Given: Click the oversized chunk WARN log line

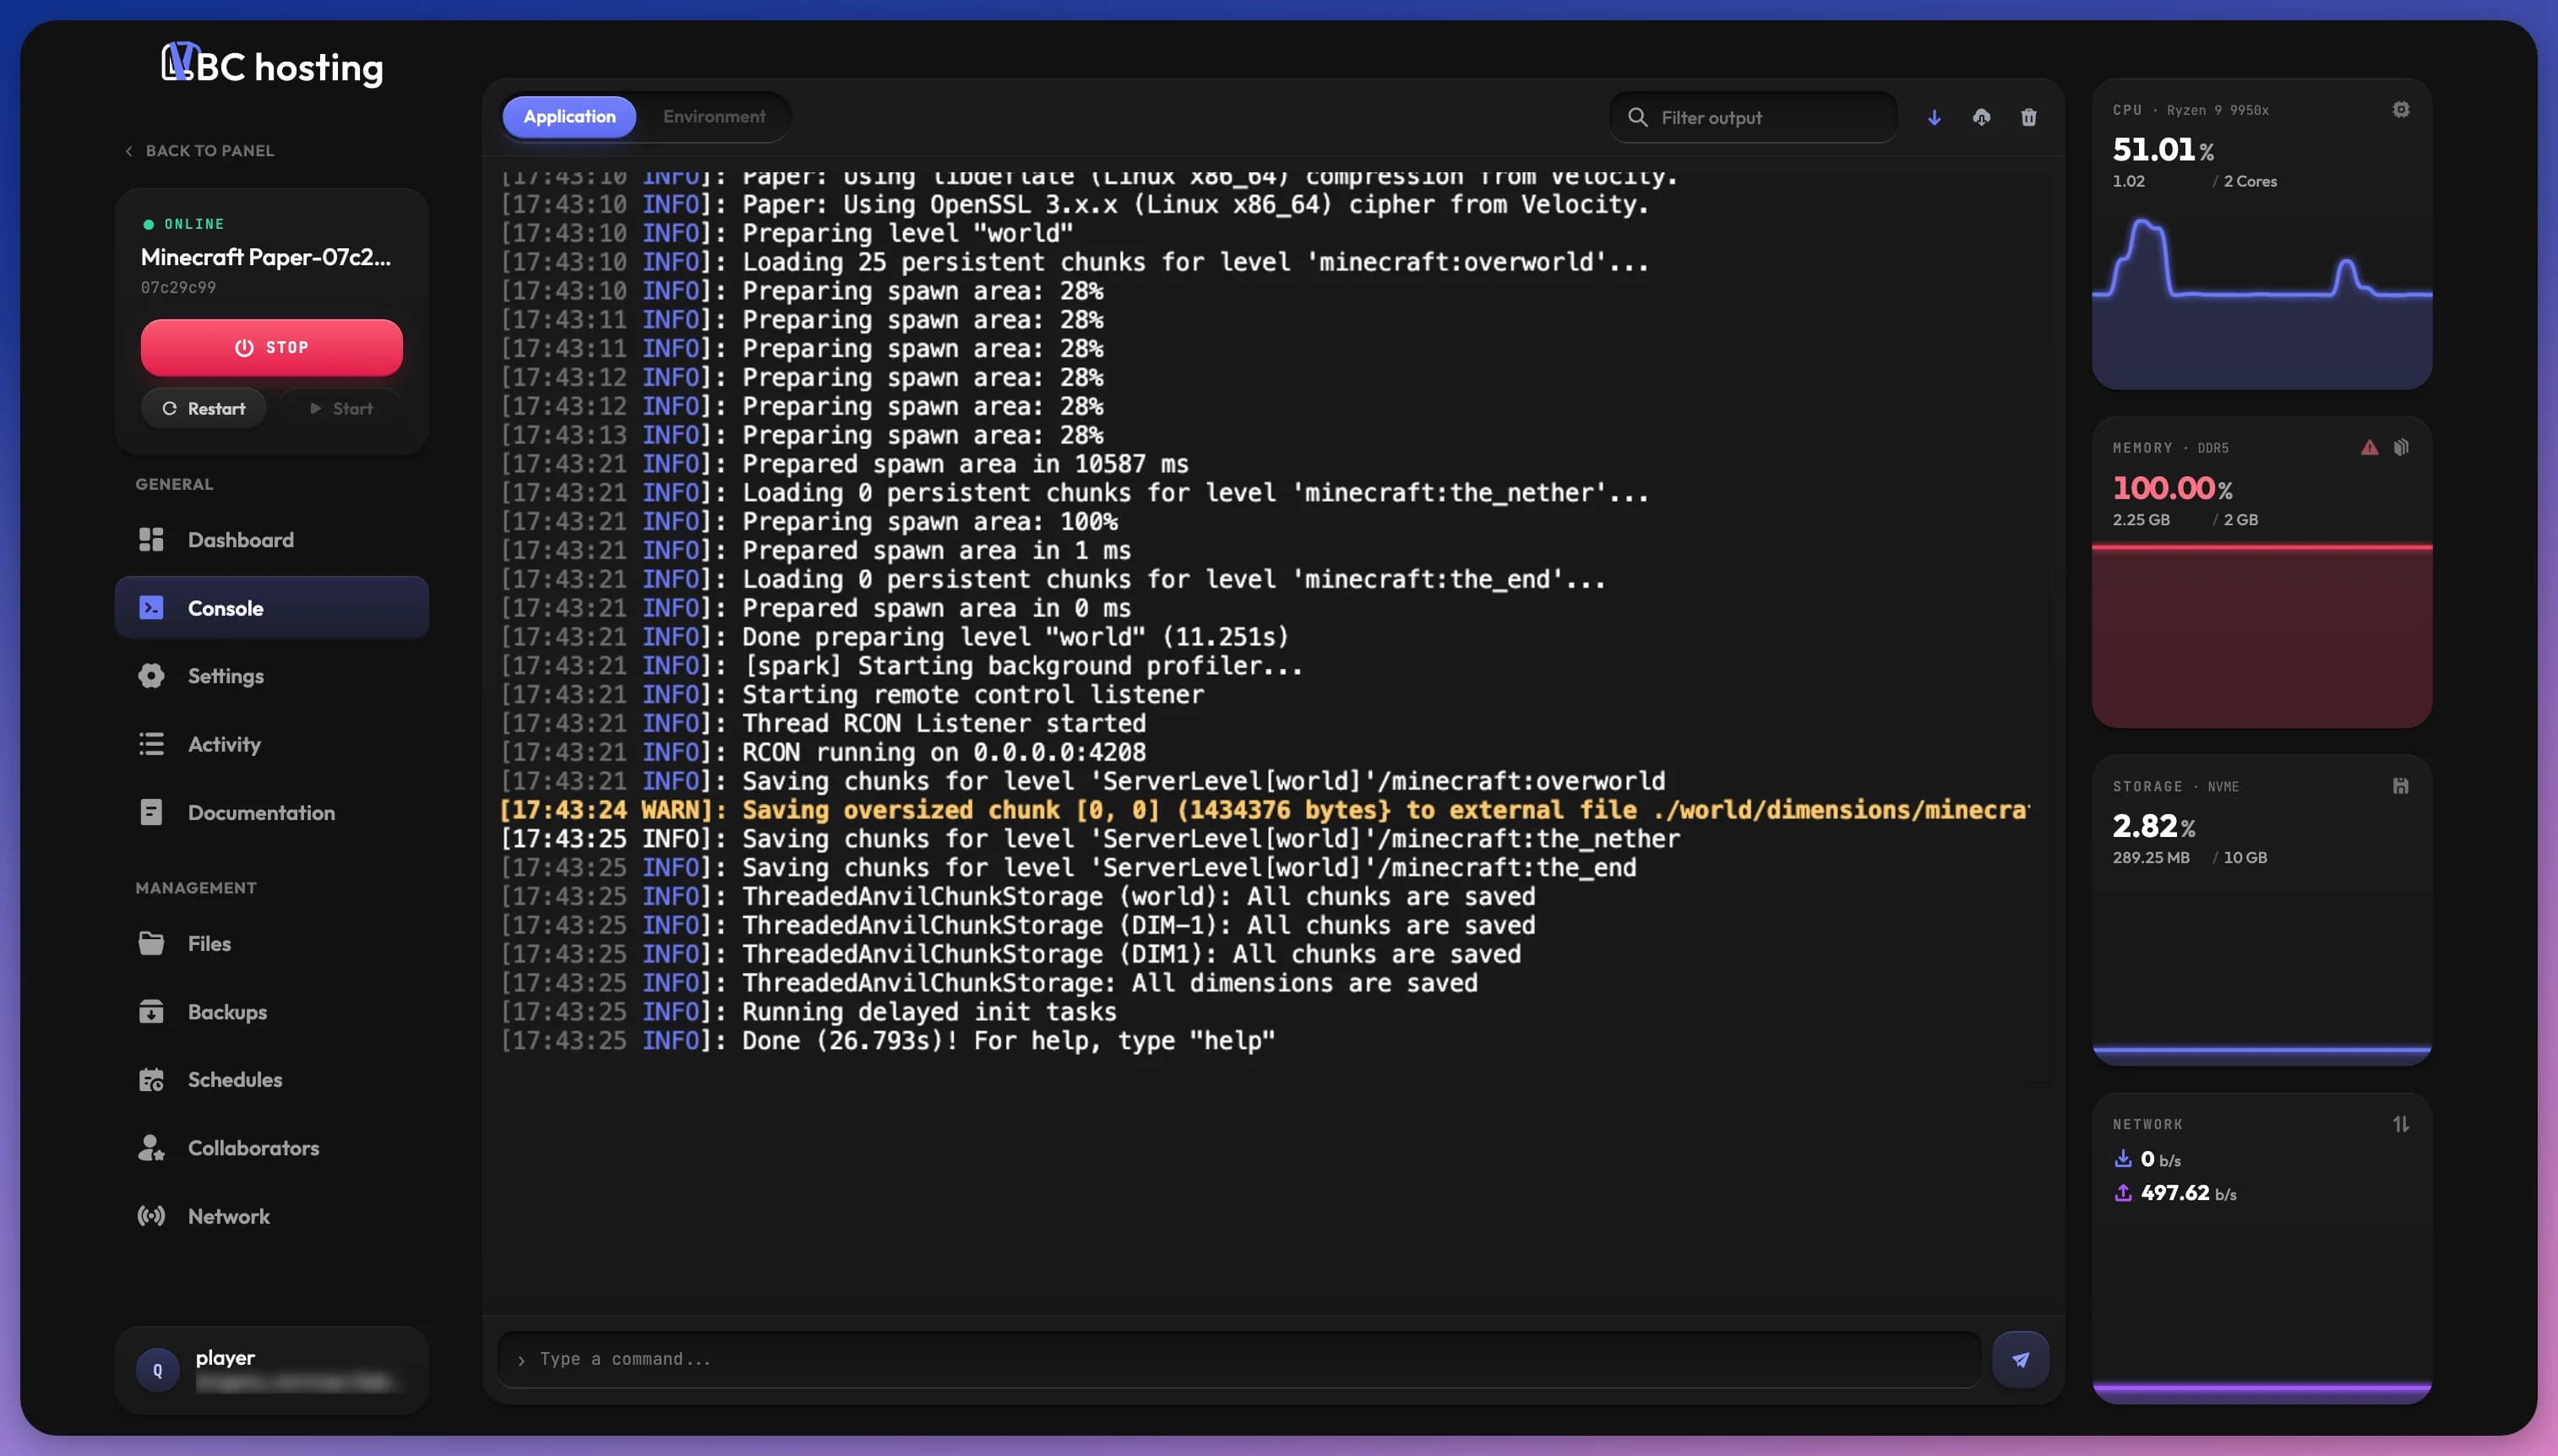Looking at the screenshot, I should pyautogui.click(x=1264, y=810).
